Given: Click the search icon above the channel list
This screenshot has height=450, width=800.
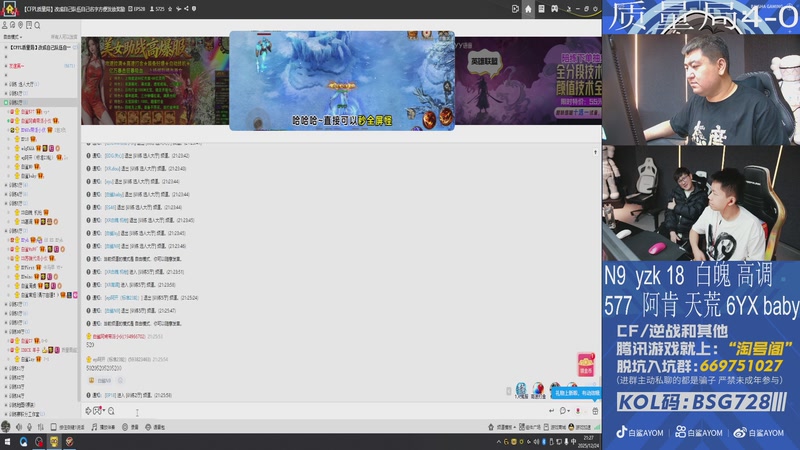Looking at the screenshot, I should pos(37,25).
